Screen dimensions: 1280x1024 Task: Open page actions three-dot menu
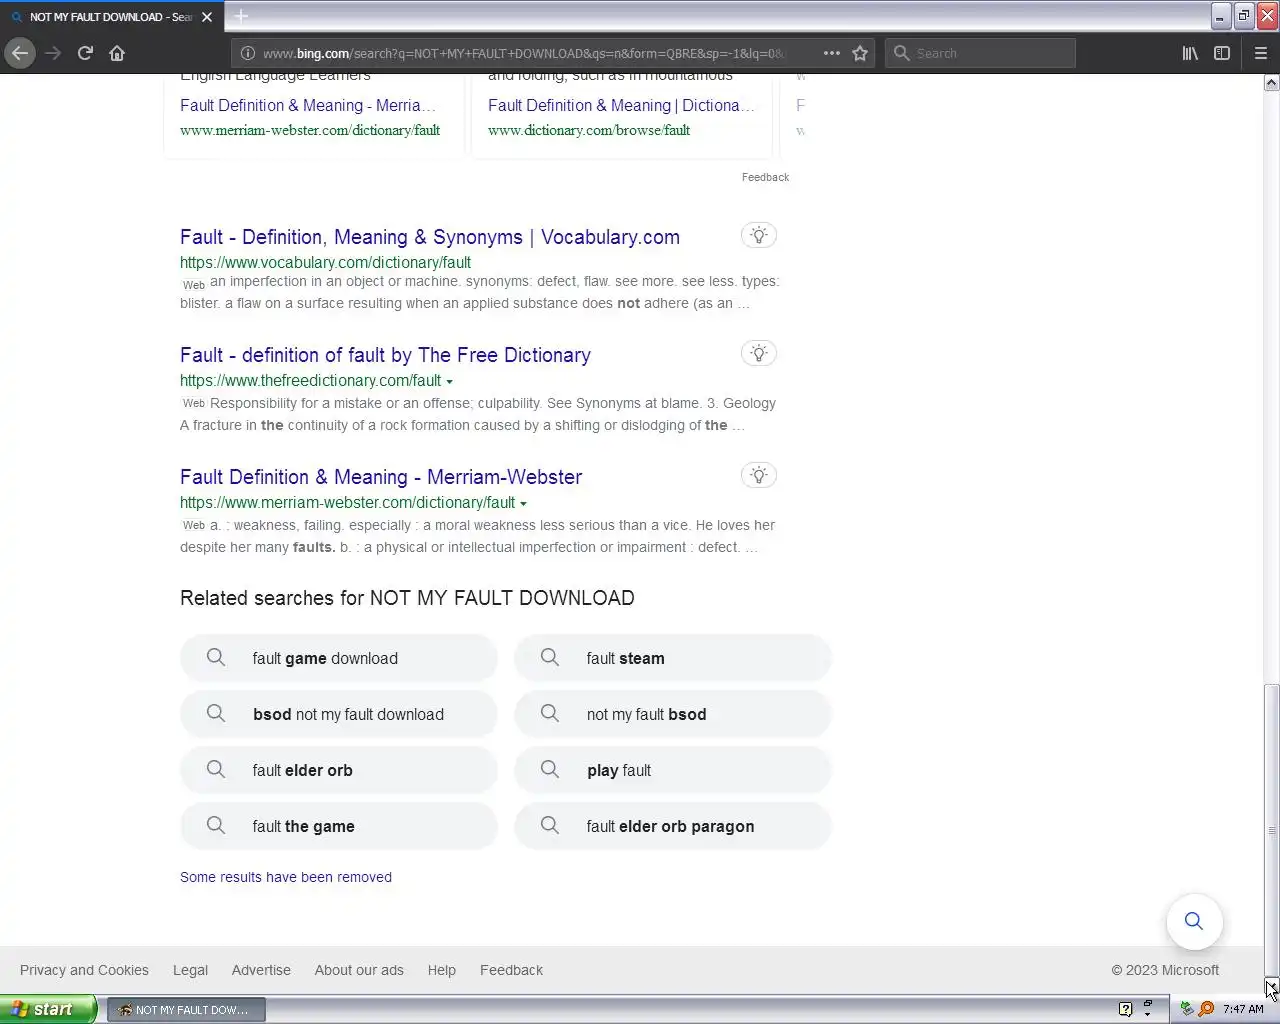click(831, 53)
